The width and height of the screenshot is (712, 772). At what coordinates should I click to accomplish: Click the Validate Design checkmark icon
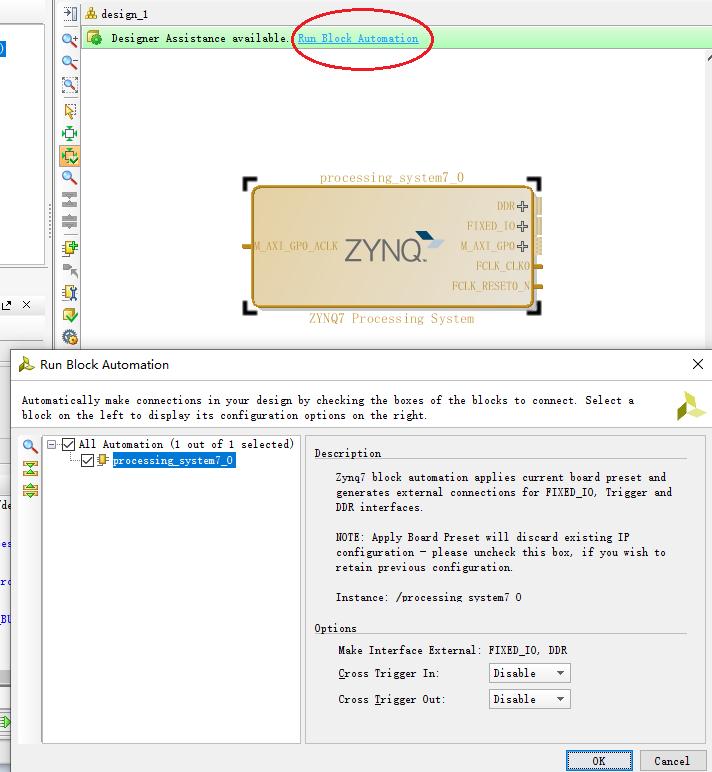pos(69,315)
